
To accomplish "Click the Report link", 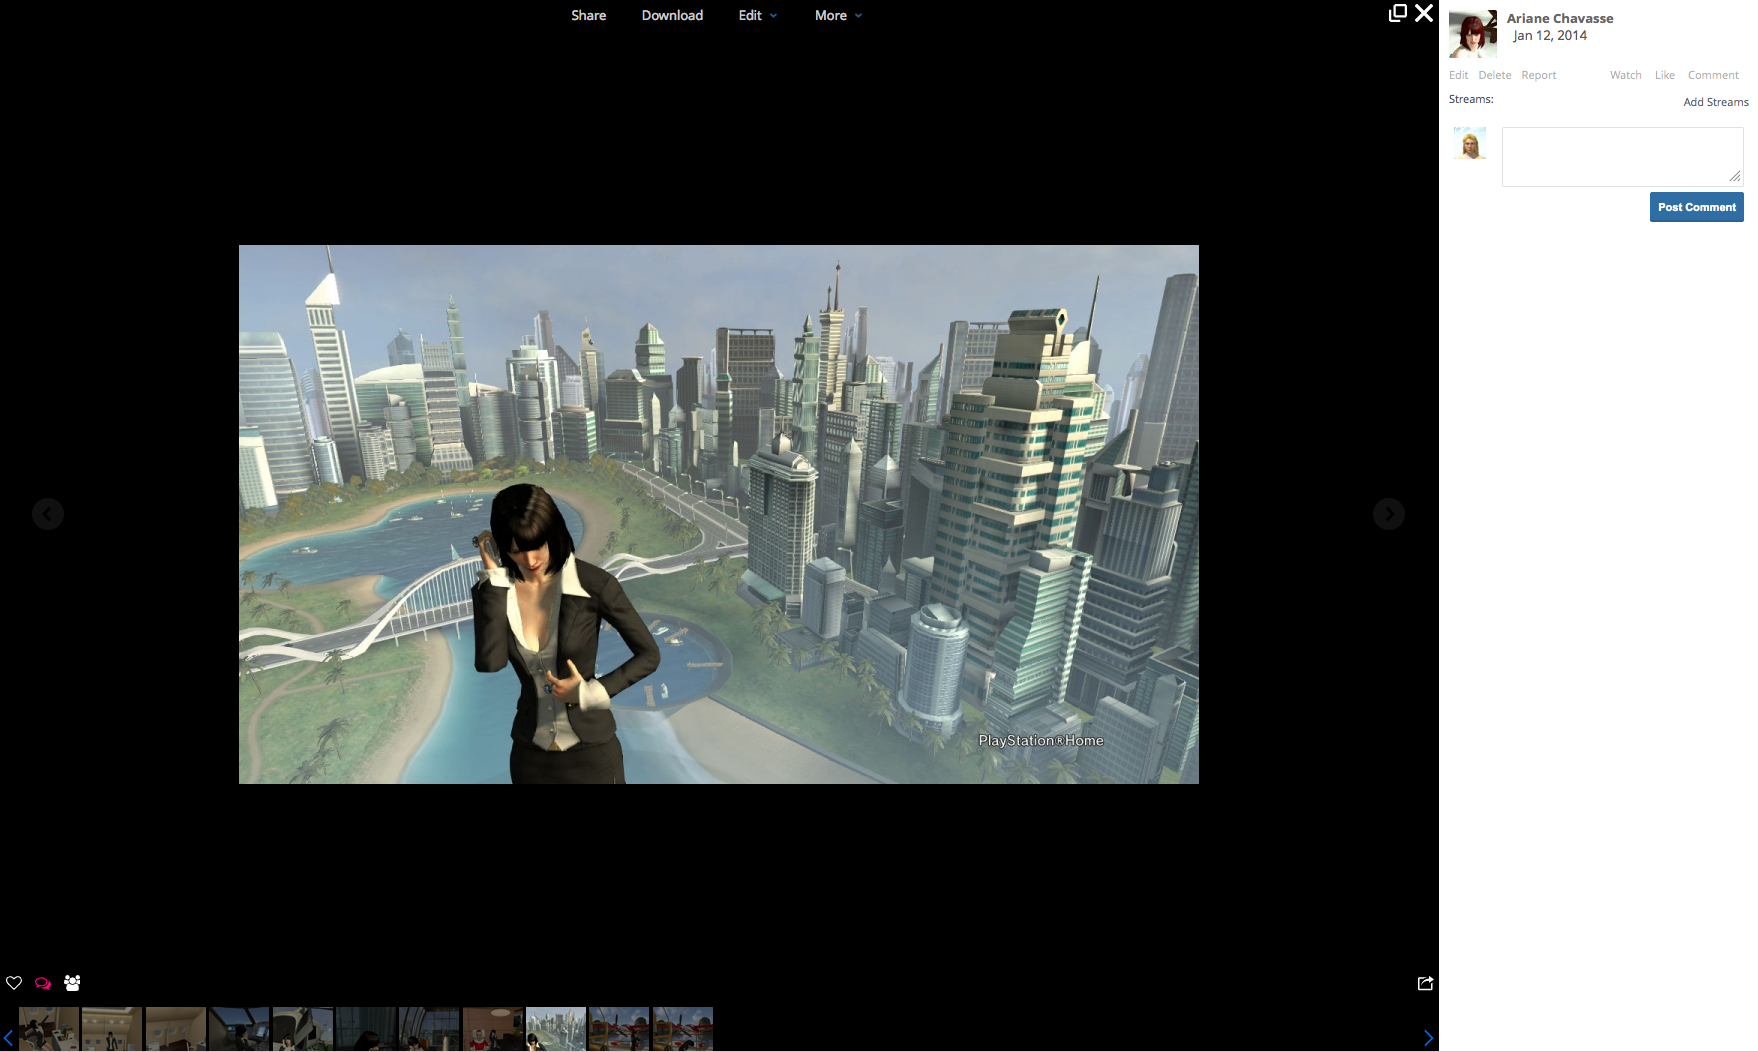I will [x=1539, y=75].
